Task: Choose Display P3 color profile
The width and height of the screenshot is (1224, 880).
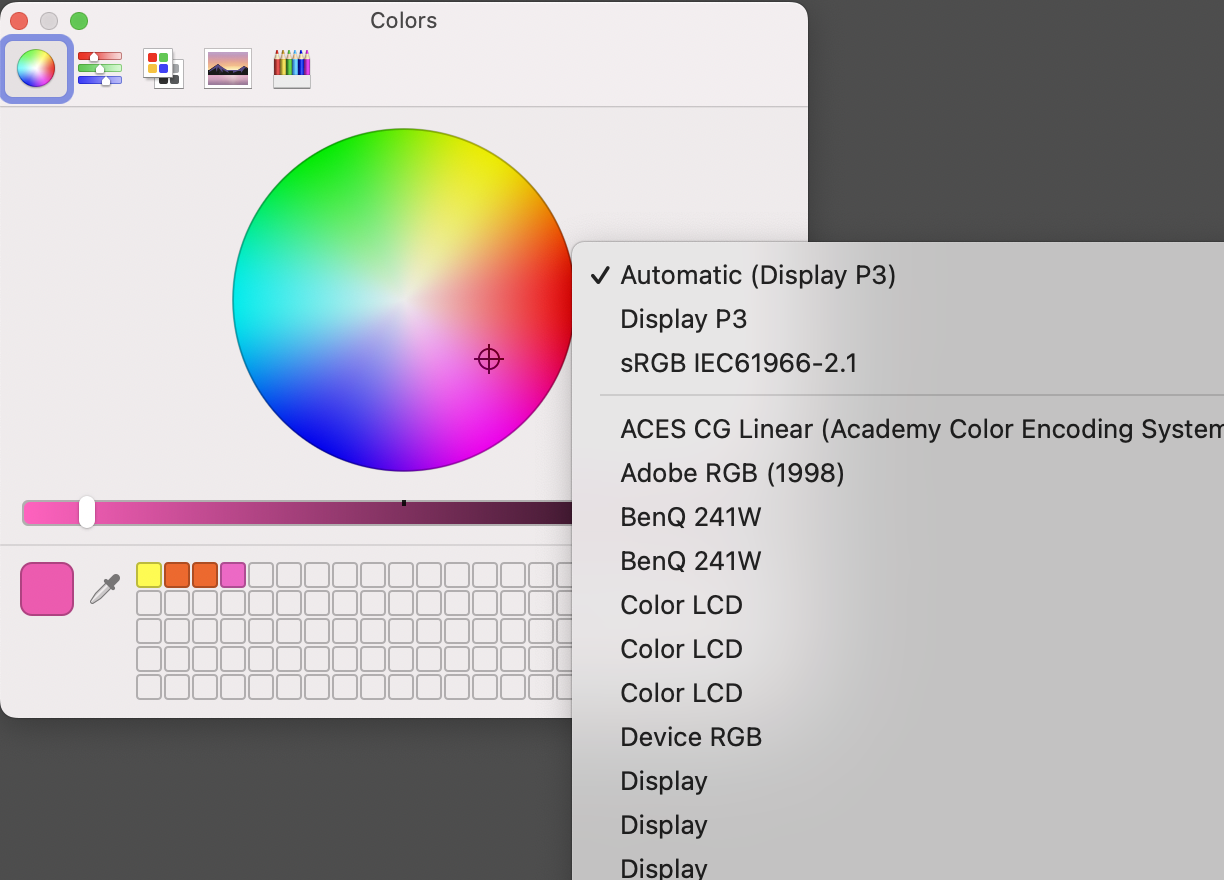Action: [683, 319]
